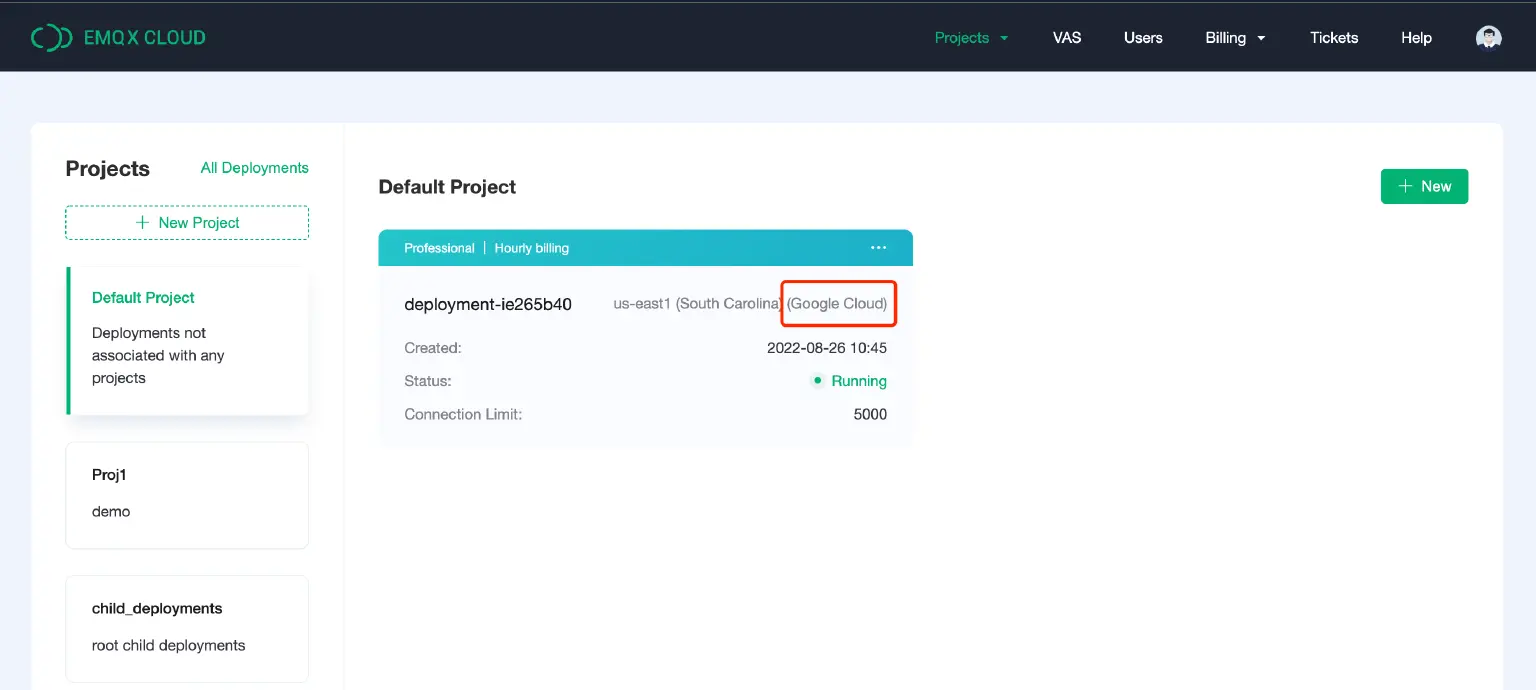Expand the Projects dropdown in navbar

[x=970, y=38]
